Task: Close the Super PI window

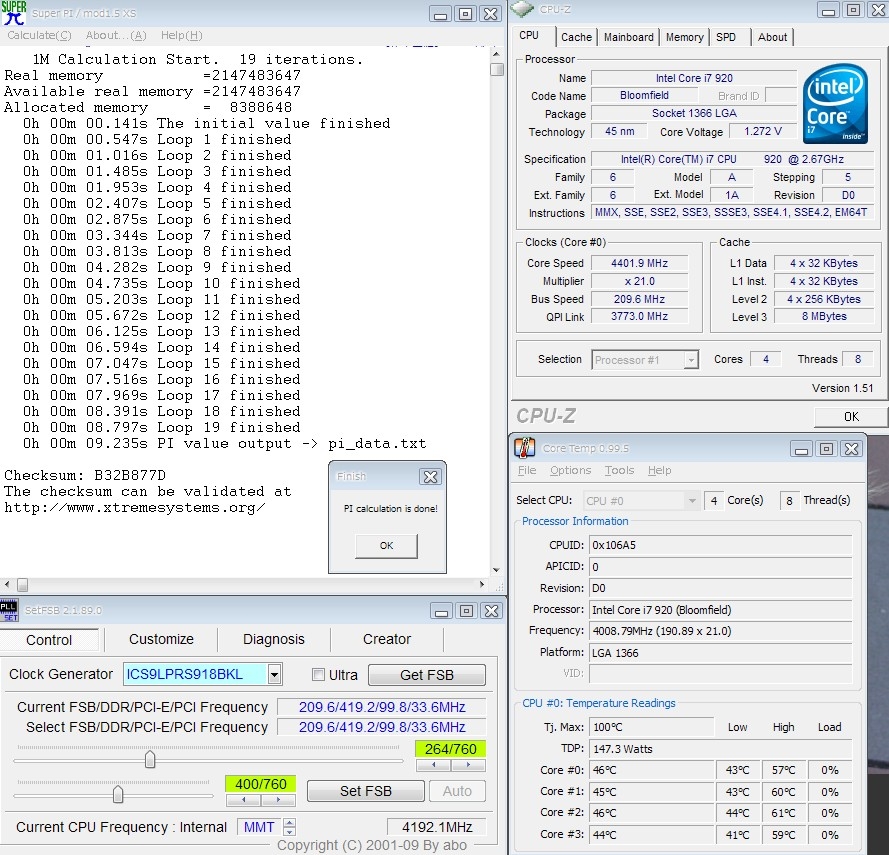Action: pyautogui.click(x=490, y=14)
